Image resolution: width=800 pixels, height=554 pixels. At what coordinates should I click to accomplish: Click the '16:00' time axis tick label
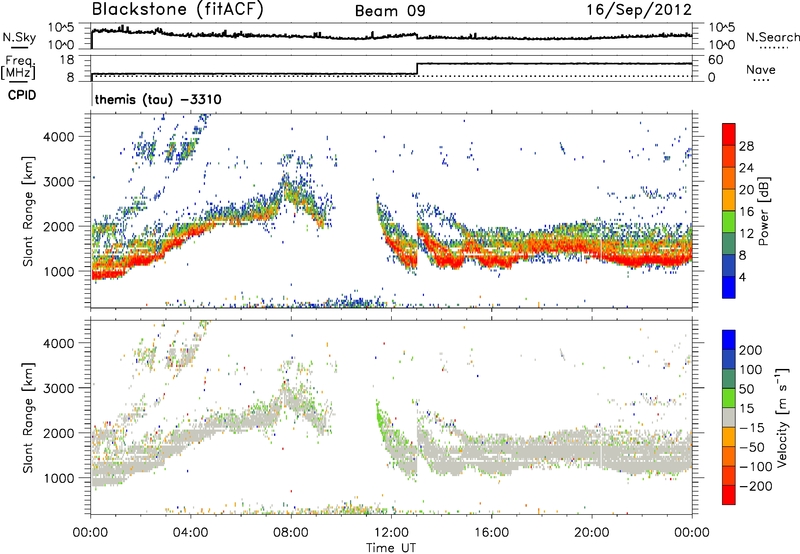pyautogui.click(x=491, y=533)
